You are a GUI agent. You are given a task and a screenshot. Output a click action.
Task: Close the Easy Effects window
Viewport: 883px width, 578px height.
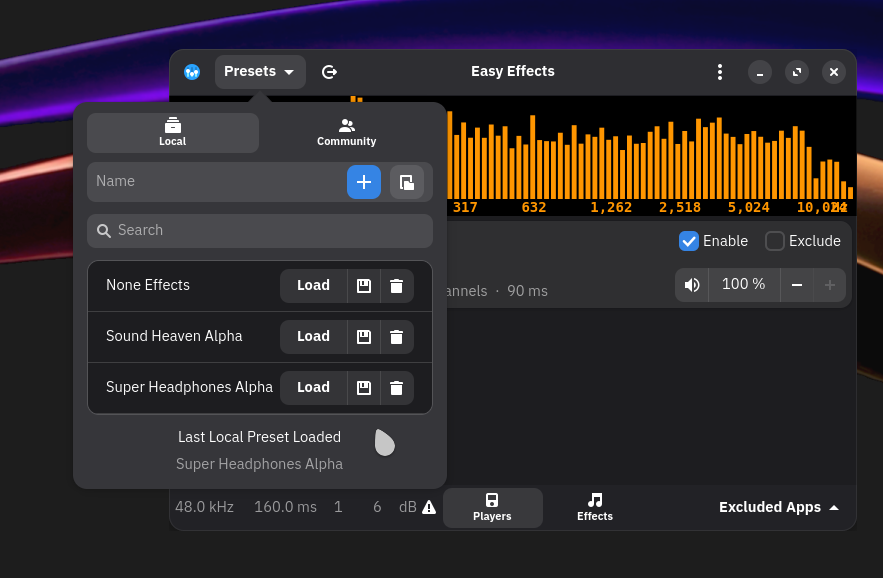tap(834, 72)
